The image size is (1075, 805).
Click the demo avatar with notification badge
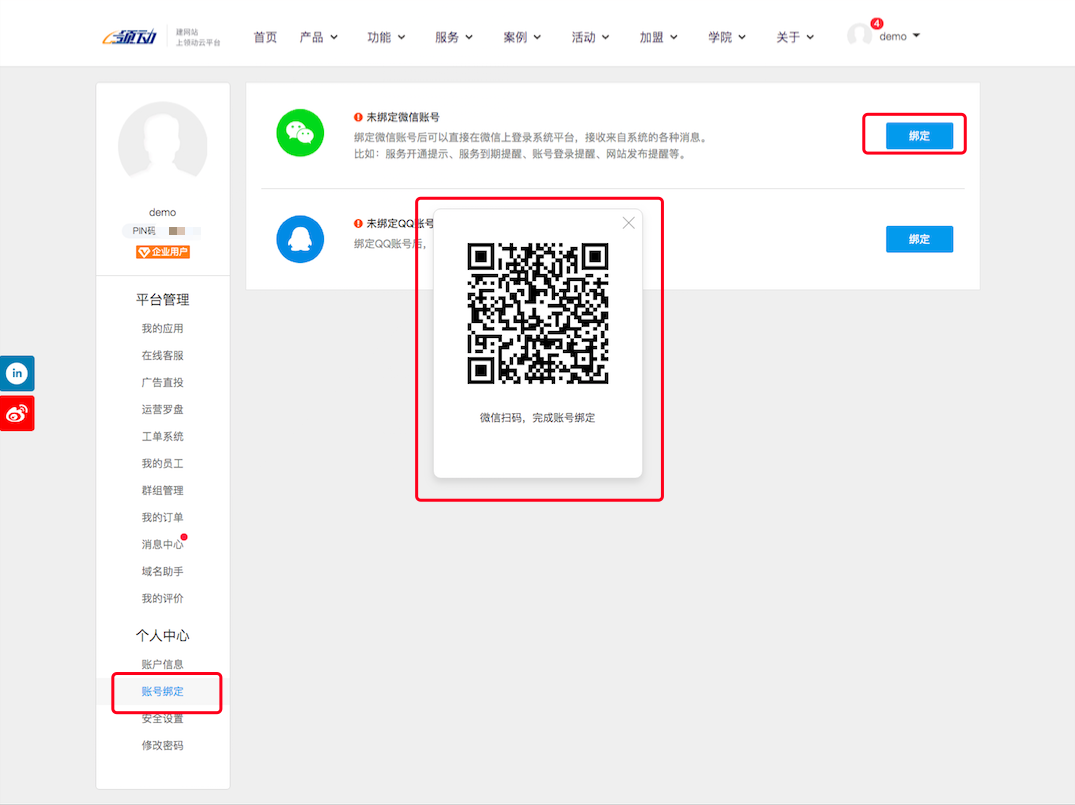point(860,35)
